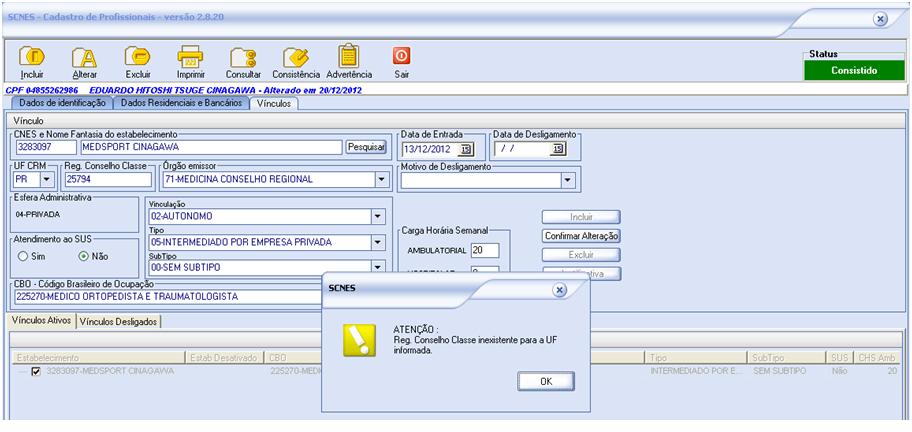
Task: Open the Consultar toolbar icon
Action: tap(243, 57)
